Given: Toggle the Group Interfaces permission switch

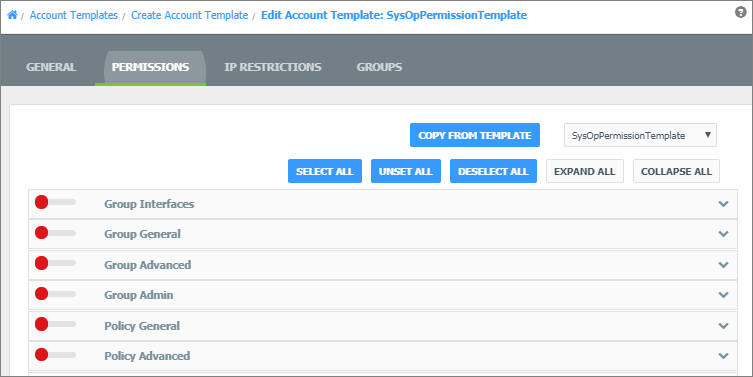Looking at the screenshot, I should click(x=55, y=202).
